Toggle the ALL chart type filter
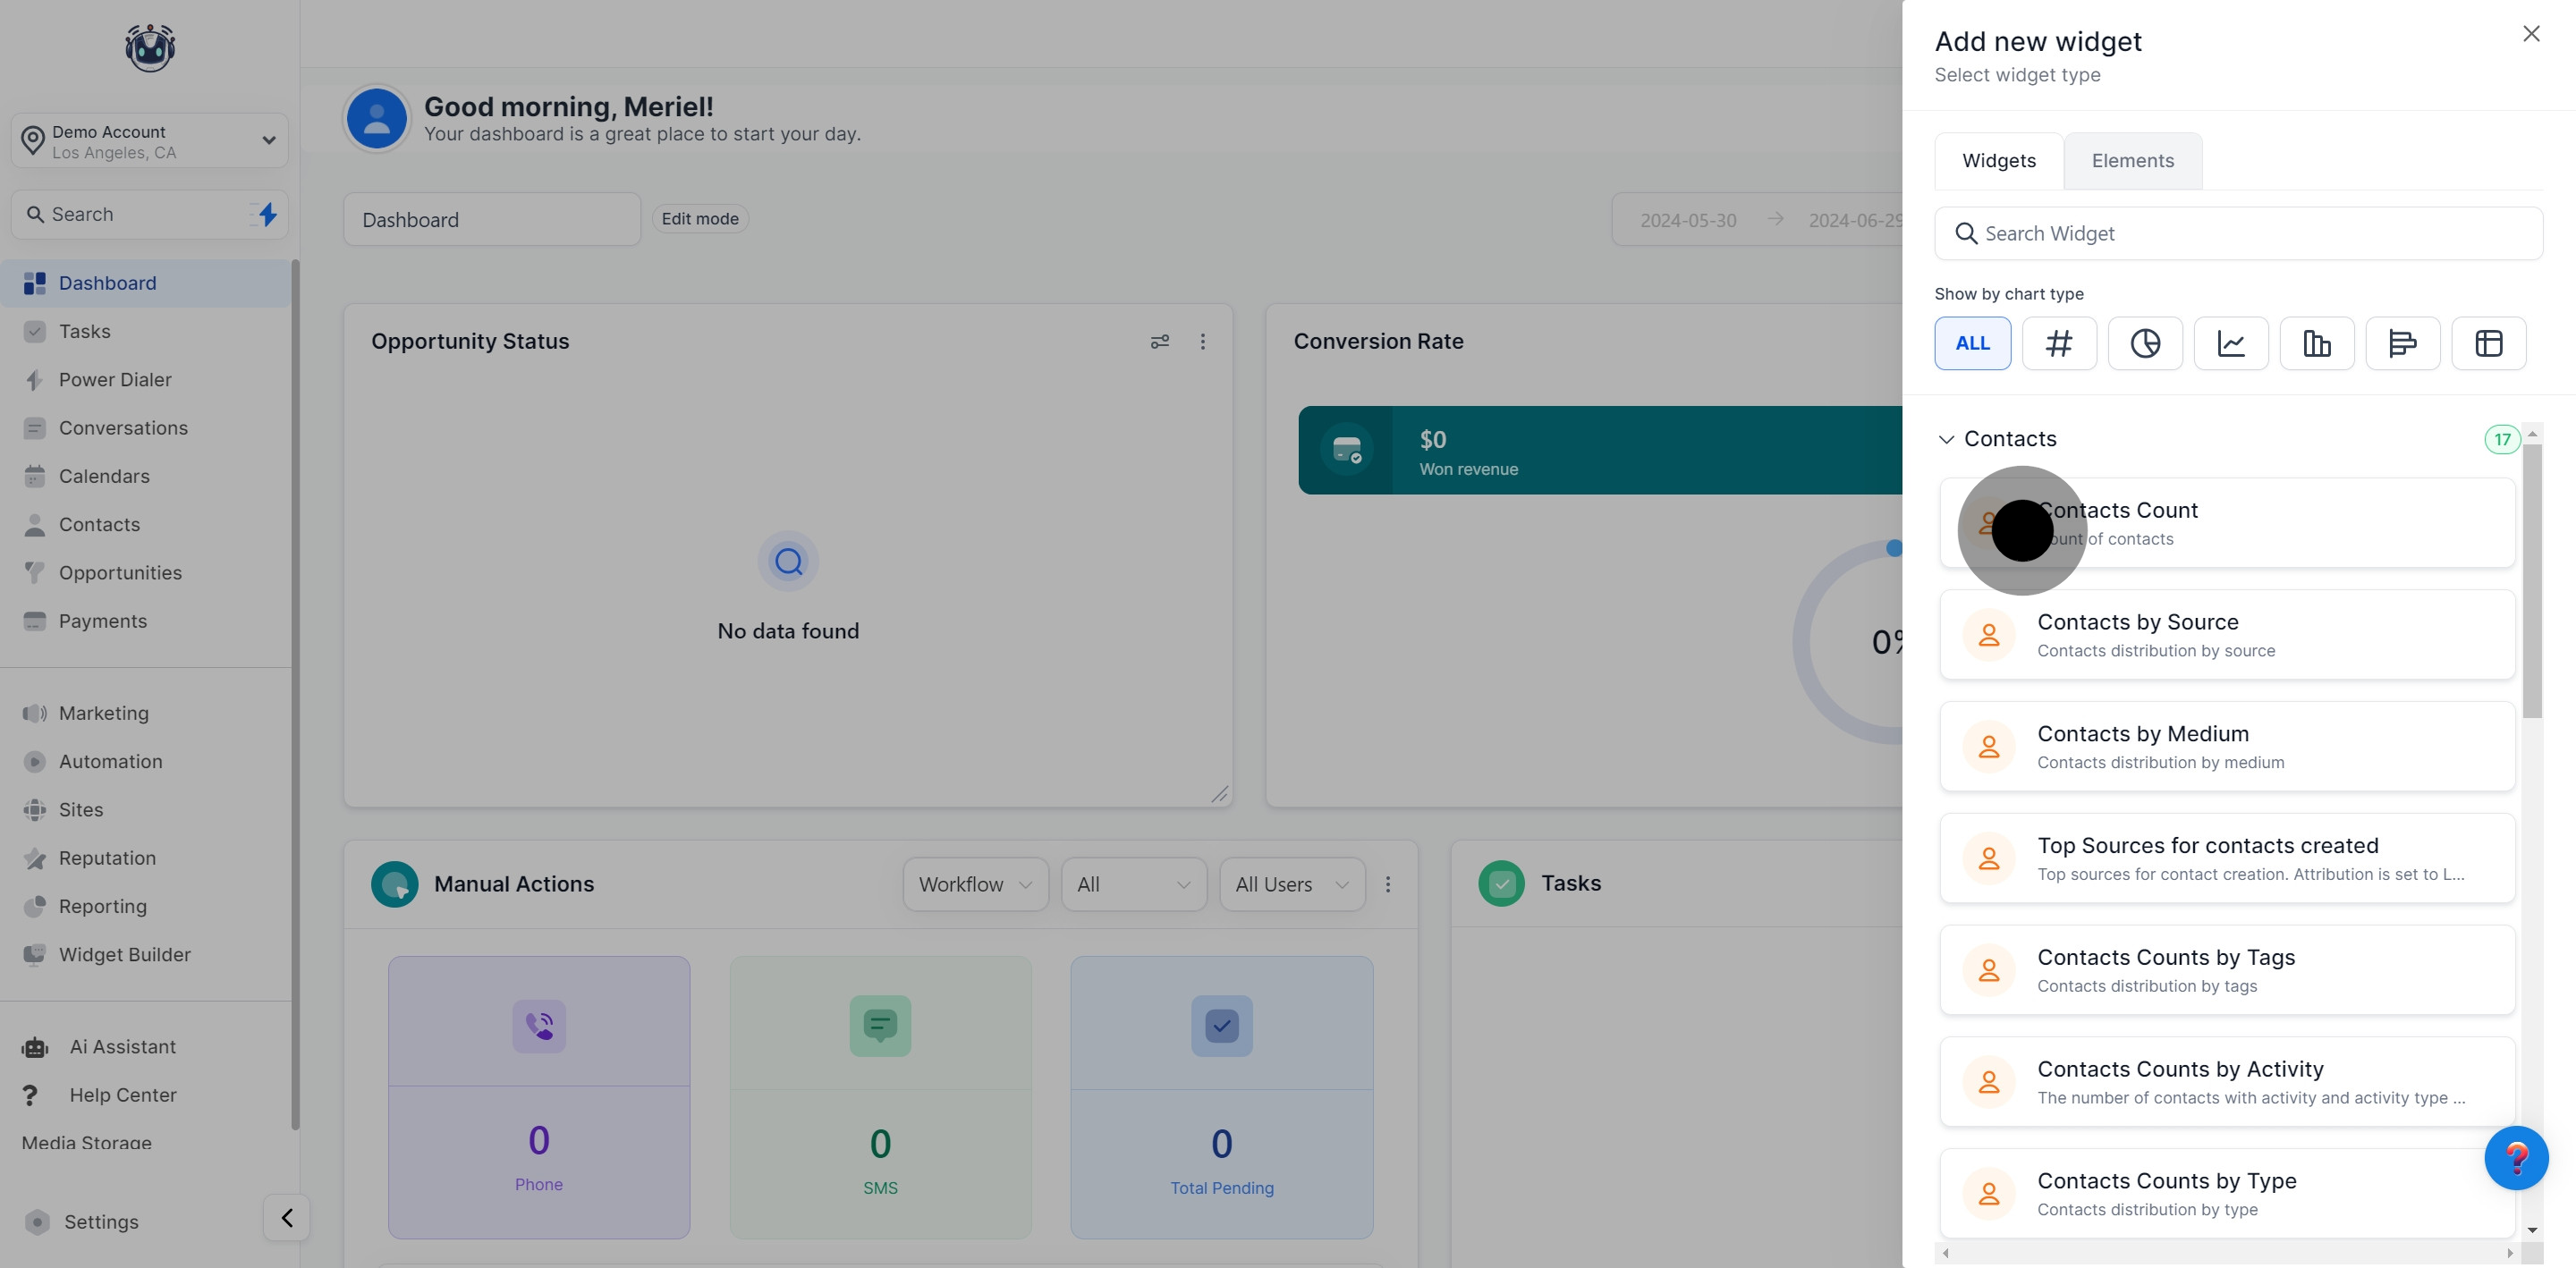Viewport: 2576px width, 1268px height. coord(1972,343)
